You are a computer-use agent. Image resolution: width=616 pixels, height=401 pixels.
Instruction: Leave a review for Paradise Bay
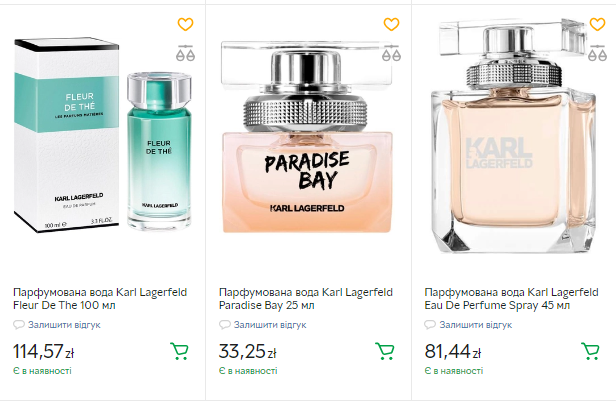coord(269,325)
